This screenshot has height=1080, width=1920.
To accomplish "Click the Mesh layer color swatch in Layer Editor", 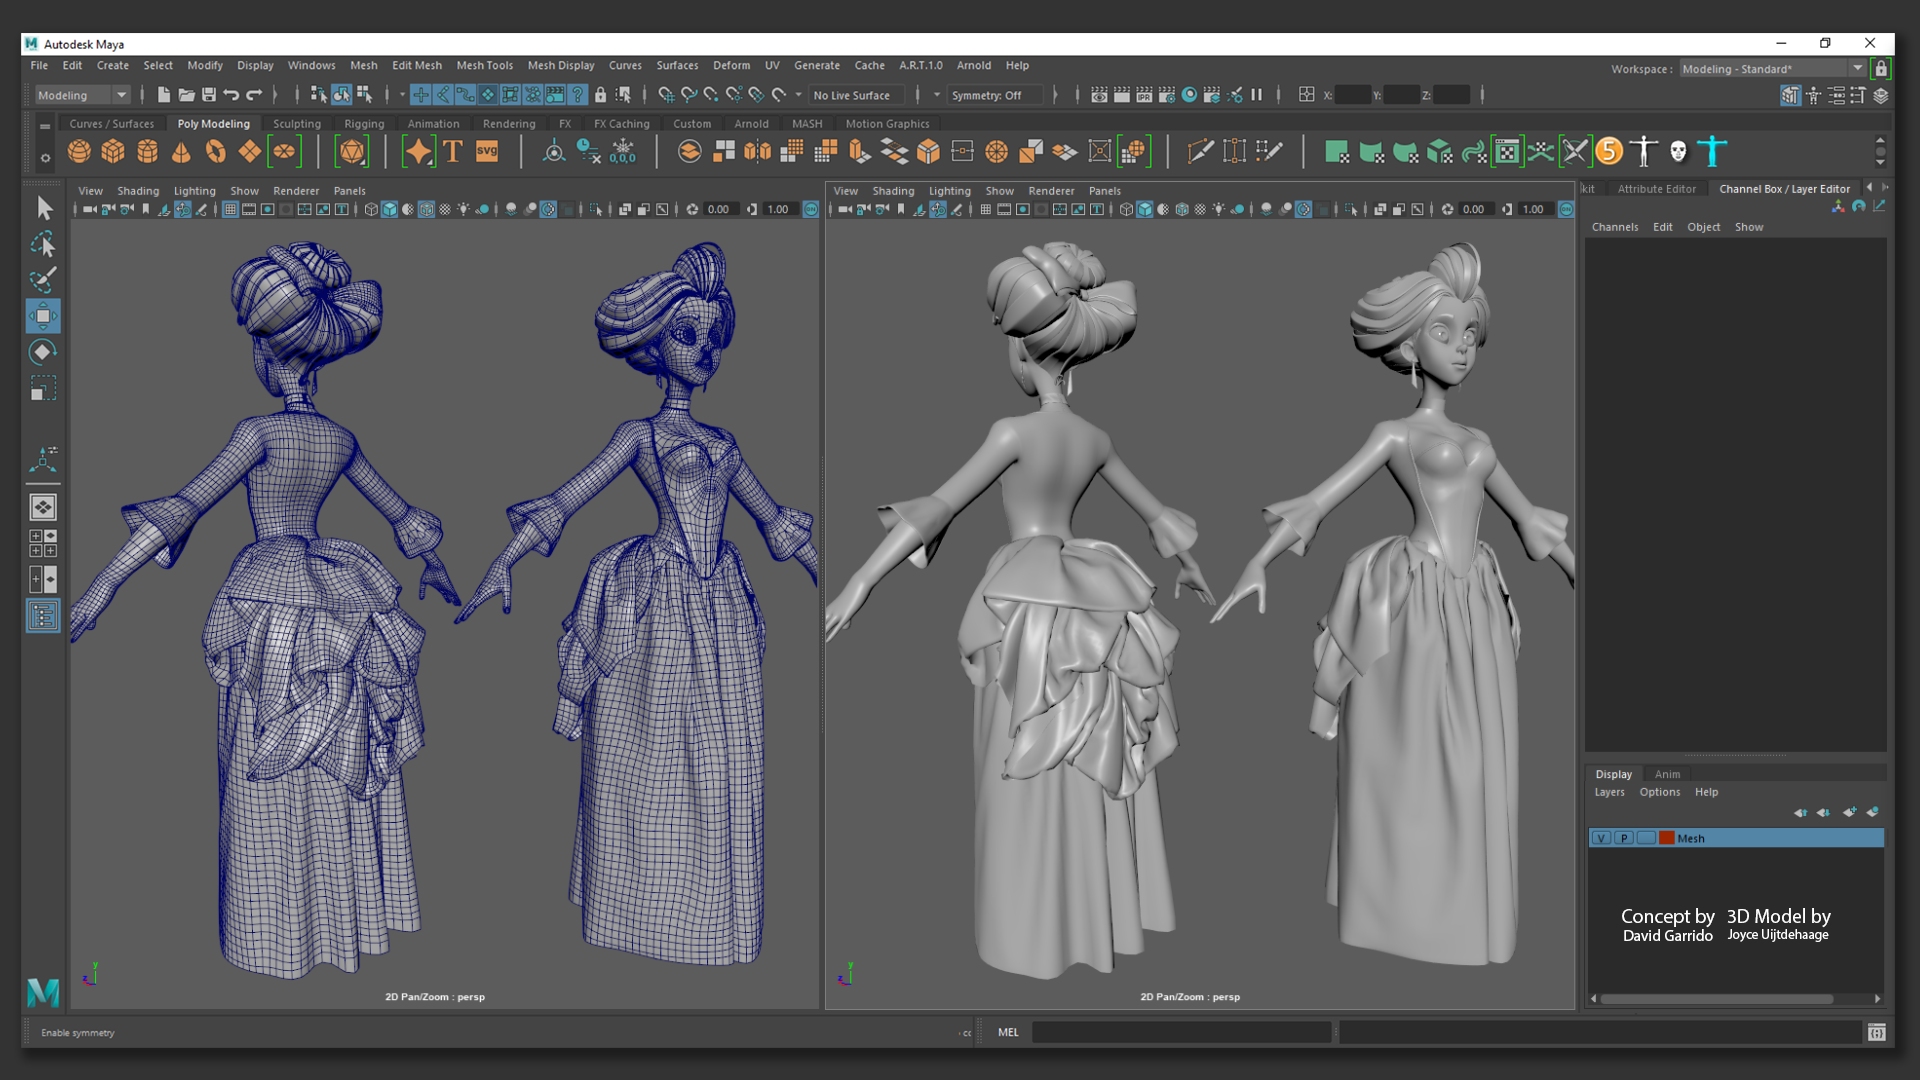I will (x=1664, y=837).
